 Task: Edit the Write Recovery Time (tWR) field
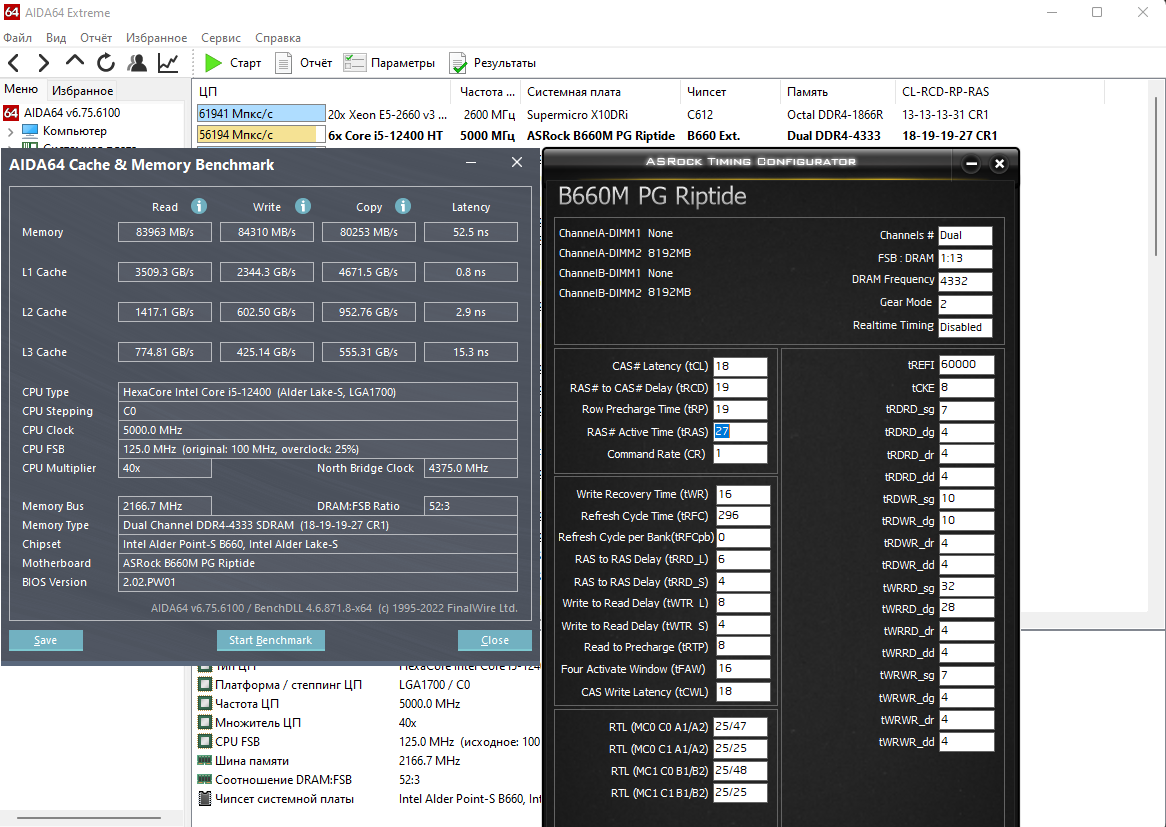click(743, 495)
